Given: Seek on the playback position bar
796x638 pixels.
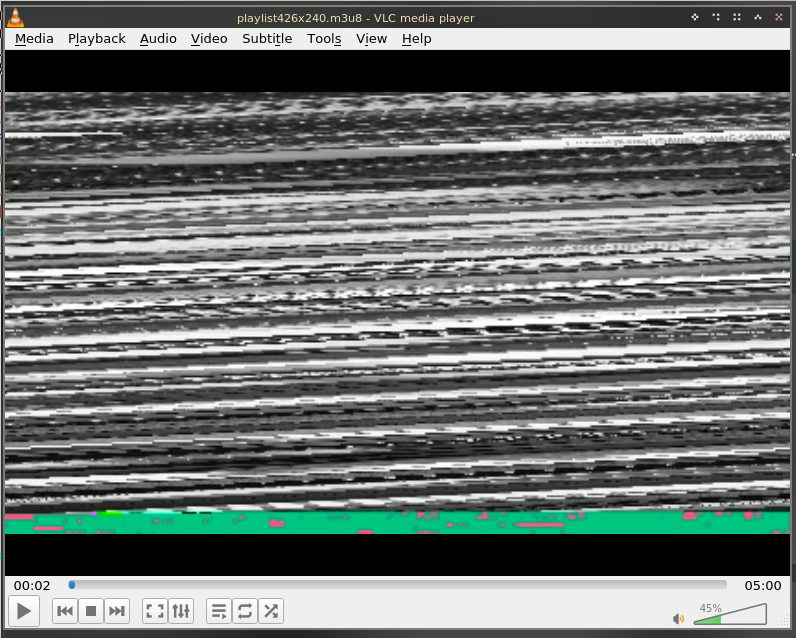Looking at the screenshot, I should 397,585.
